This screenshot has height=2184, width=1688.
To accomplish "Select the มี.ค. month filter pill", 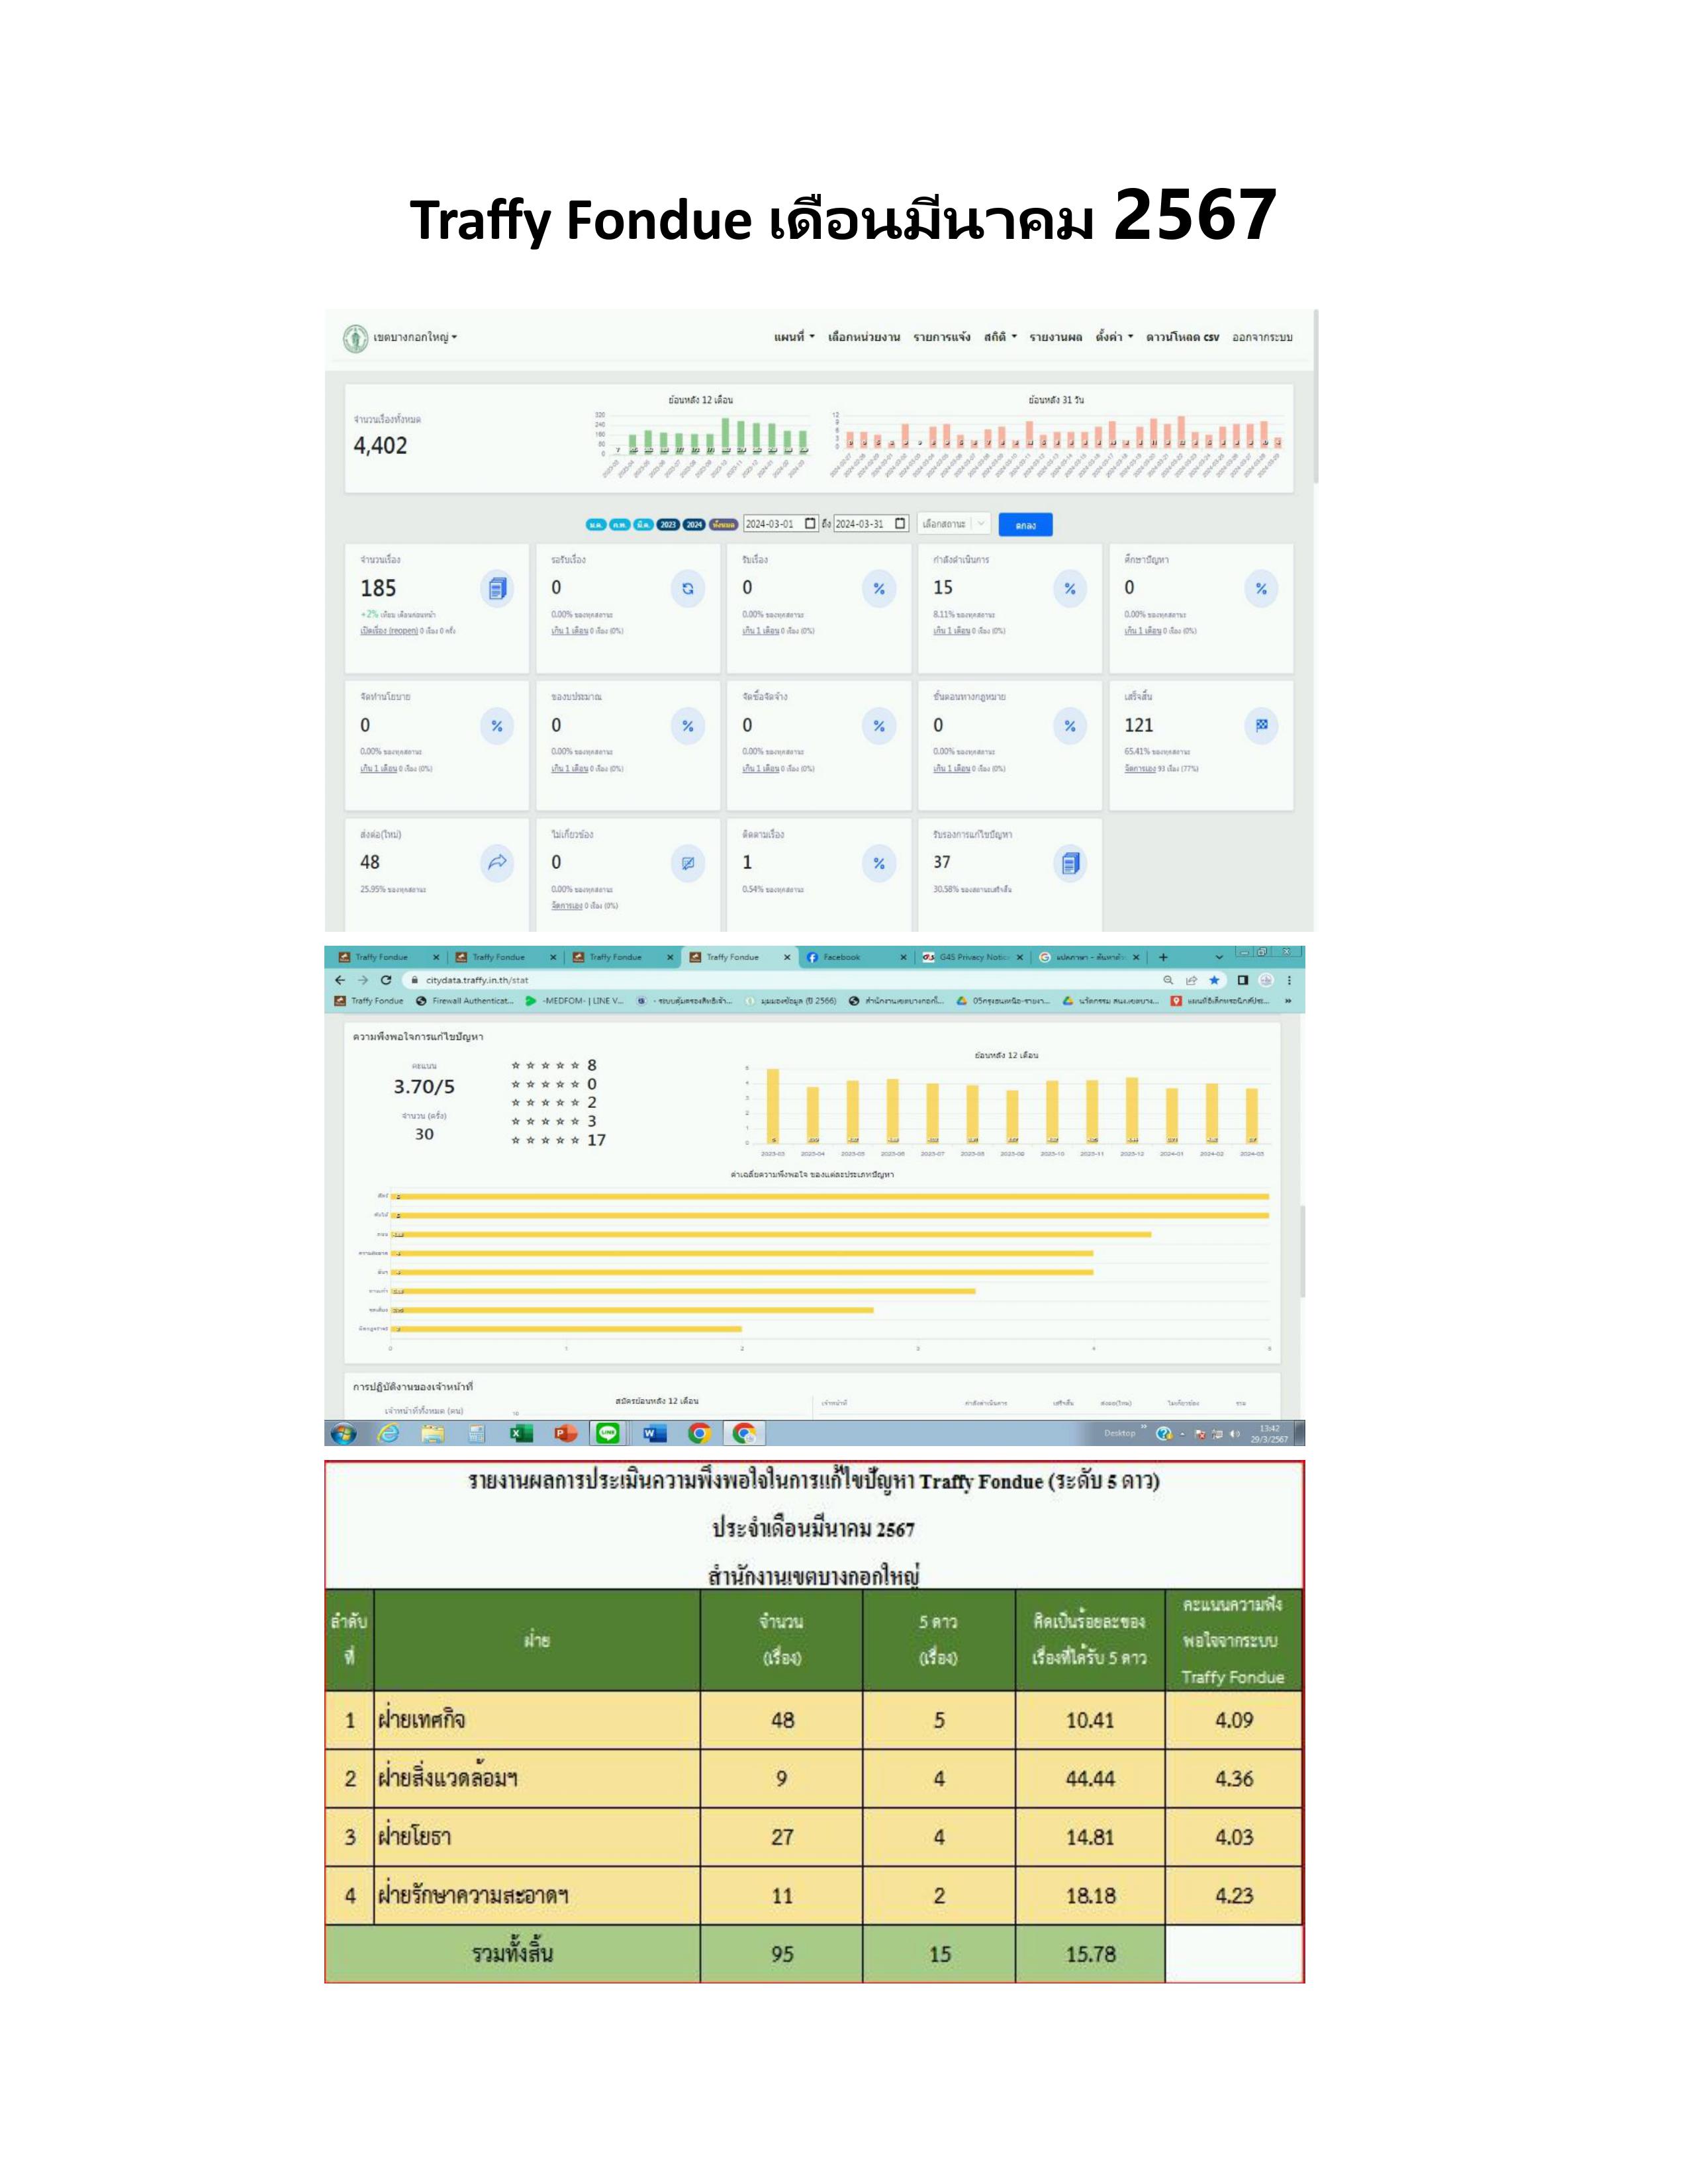I will [x=644, y=525].
